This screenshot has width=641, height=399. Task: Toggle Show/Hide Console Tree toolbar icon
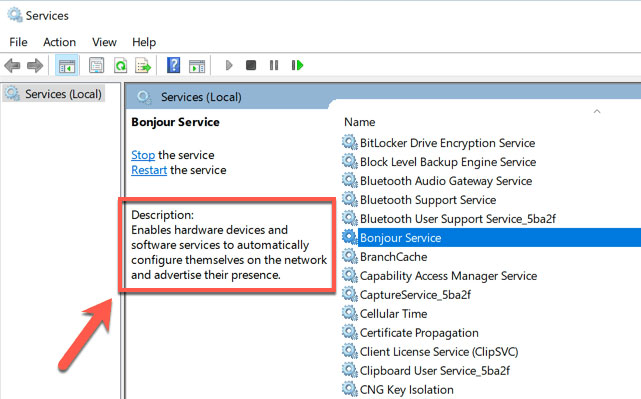pyautogui.click(x=67, y=65)
